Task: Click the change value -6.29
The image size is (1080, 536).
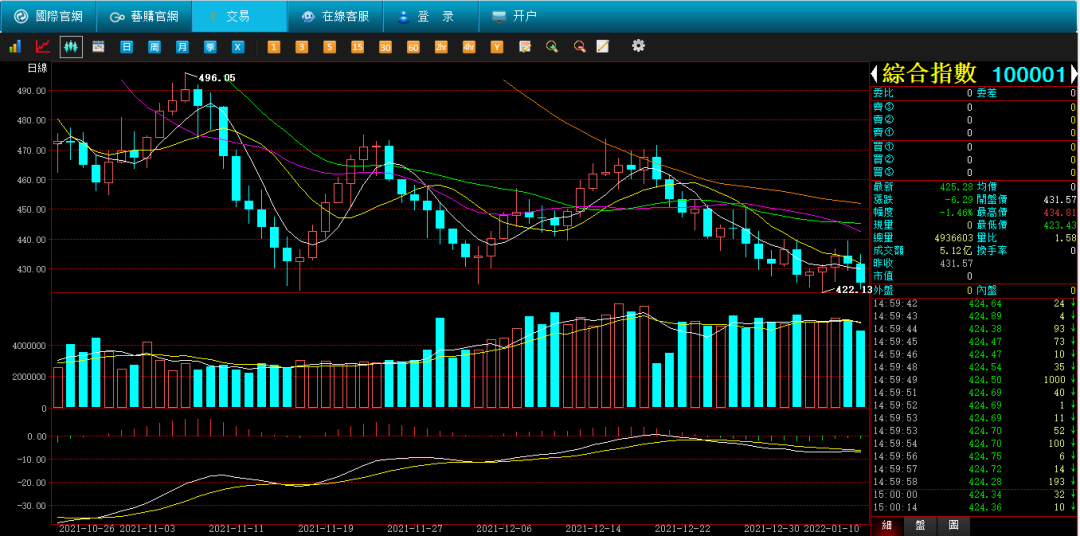Action: pos(957,199)
